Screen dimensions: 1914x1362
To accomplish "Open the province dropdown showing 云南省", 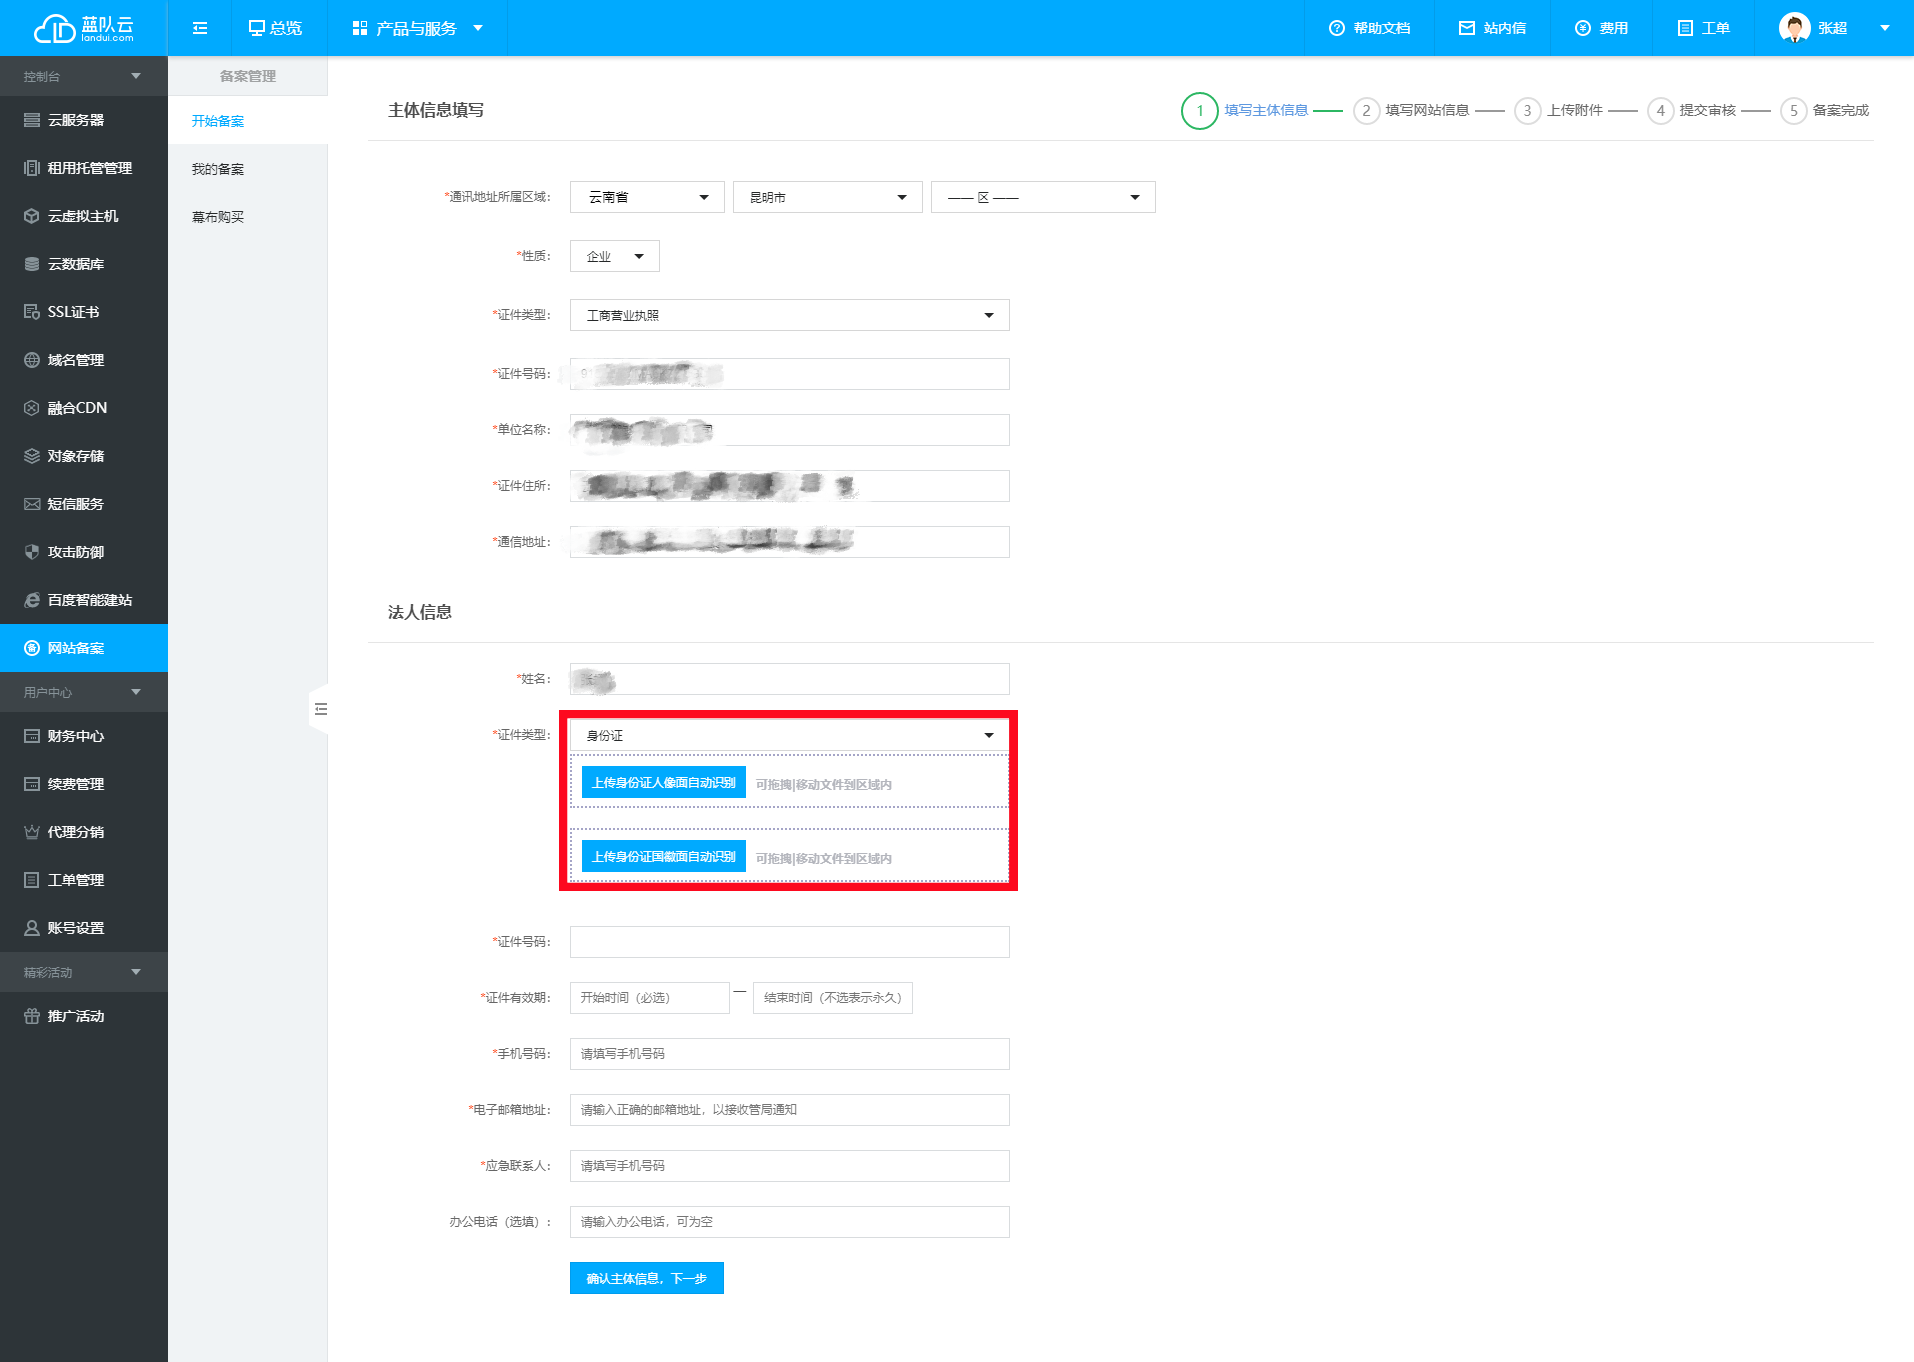I will (x=647, y=197).
